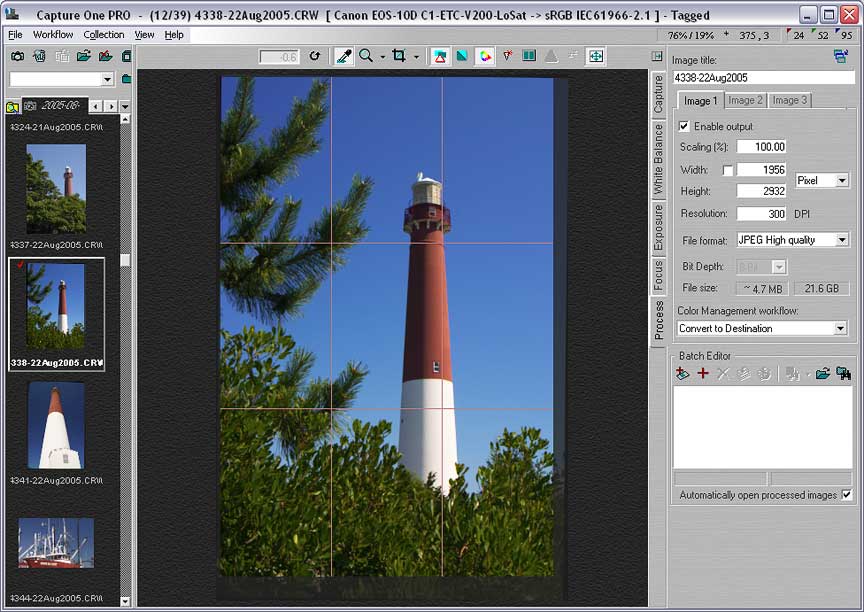Click the next collection tab arrow

click(x=111, y=106)
